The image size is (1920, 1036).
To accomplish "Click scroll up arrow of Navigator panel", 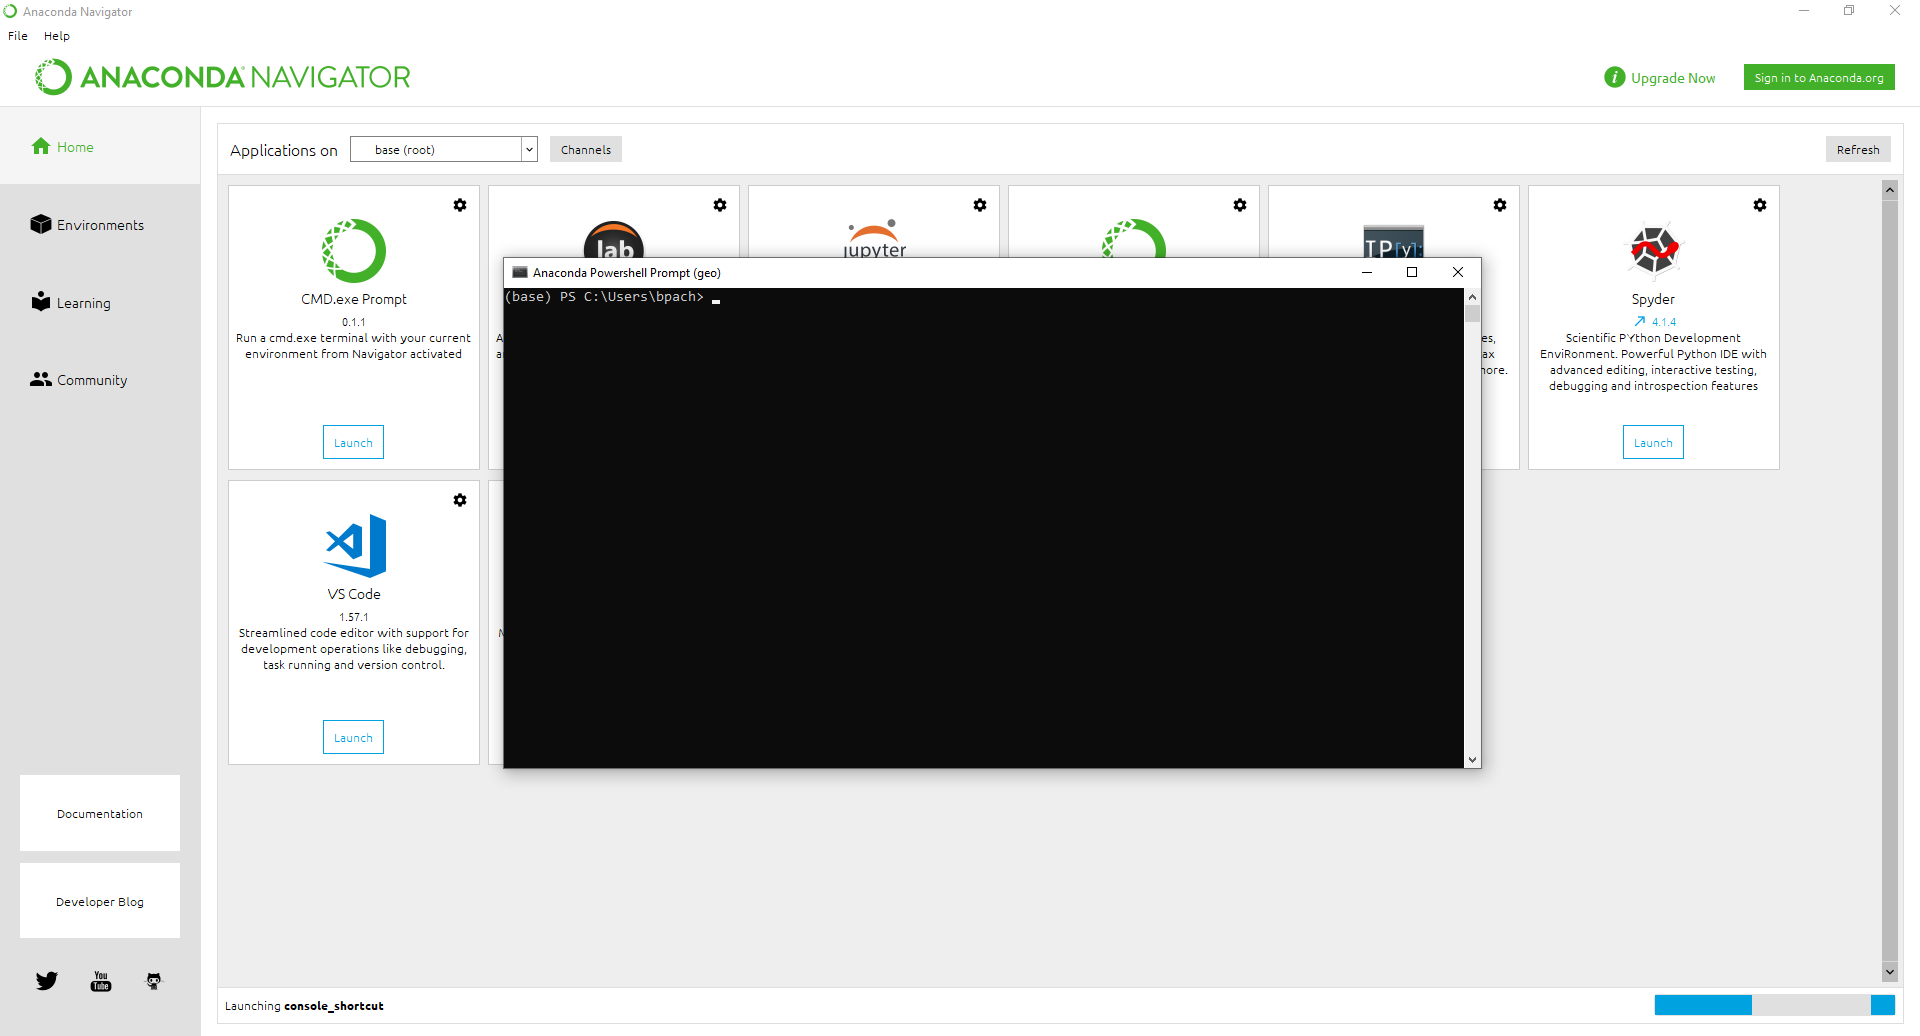I will point(1889,189).
